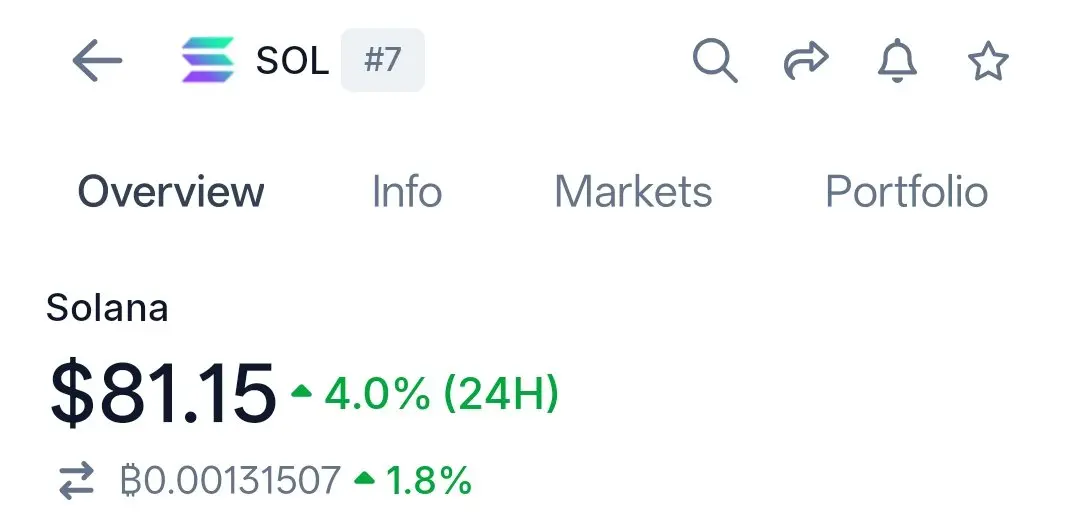Add SOL to favorites with the star

point(988,61)
